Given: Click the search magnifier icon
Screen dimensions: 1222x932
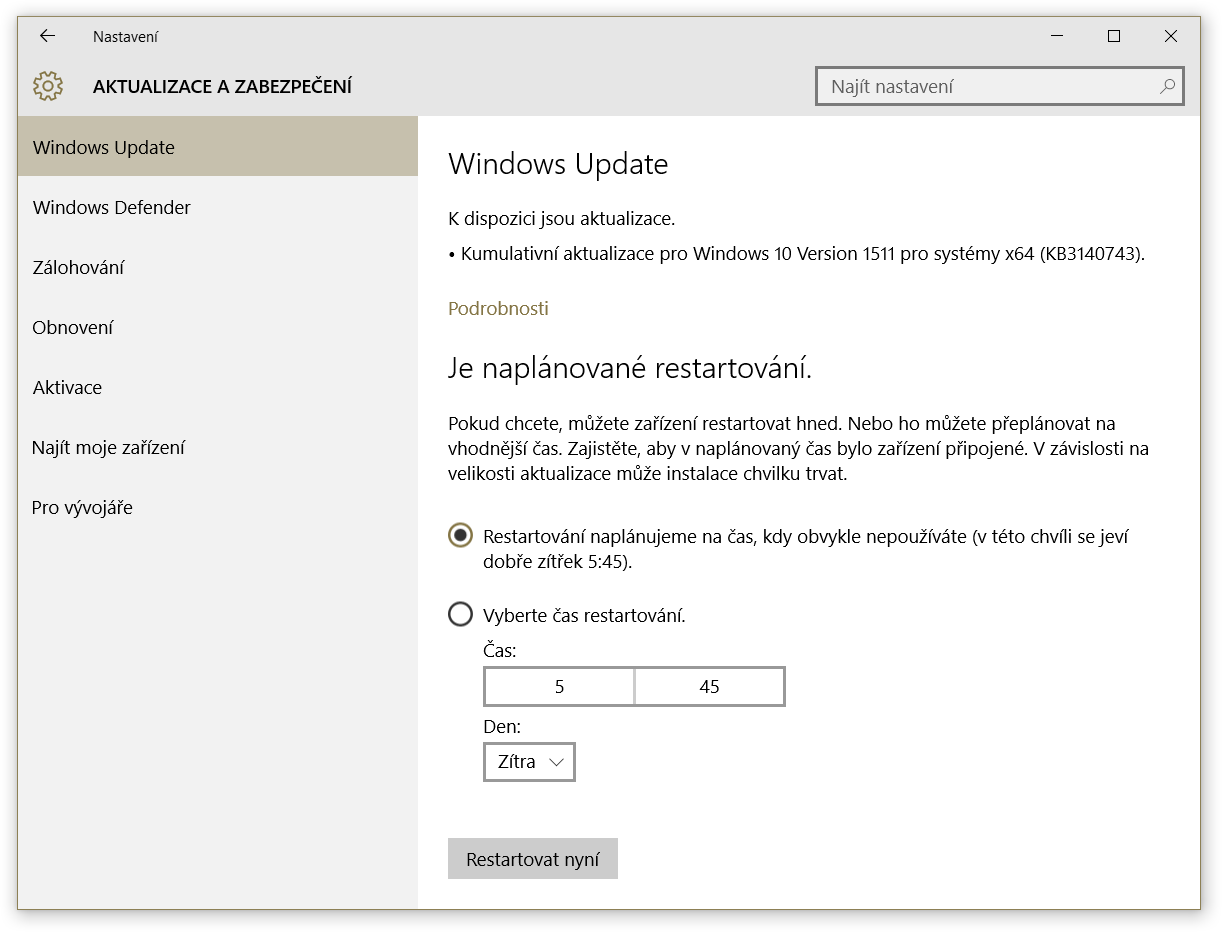Looking at the screenshot, I should (x=1167, y=87).
